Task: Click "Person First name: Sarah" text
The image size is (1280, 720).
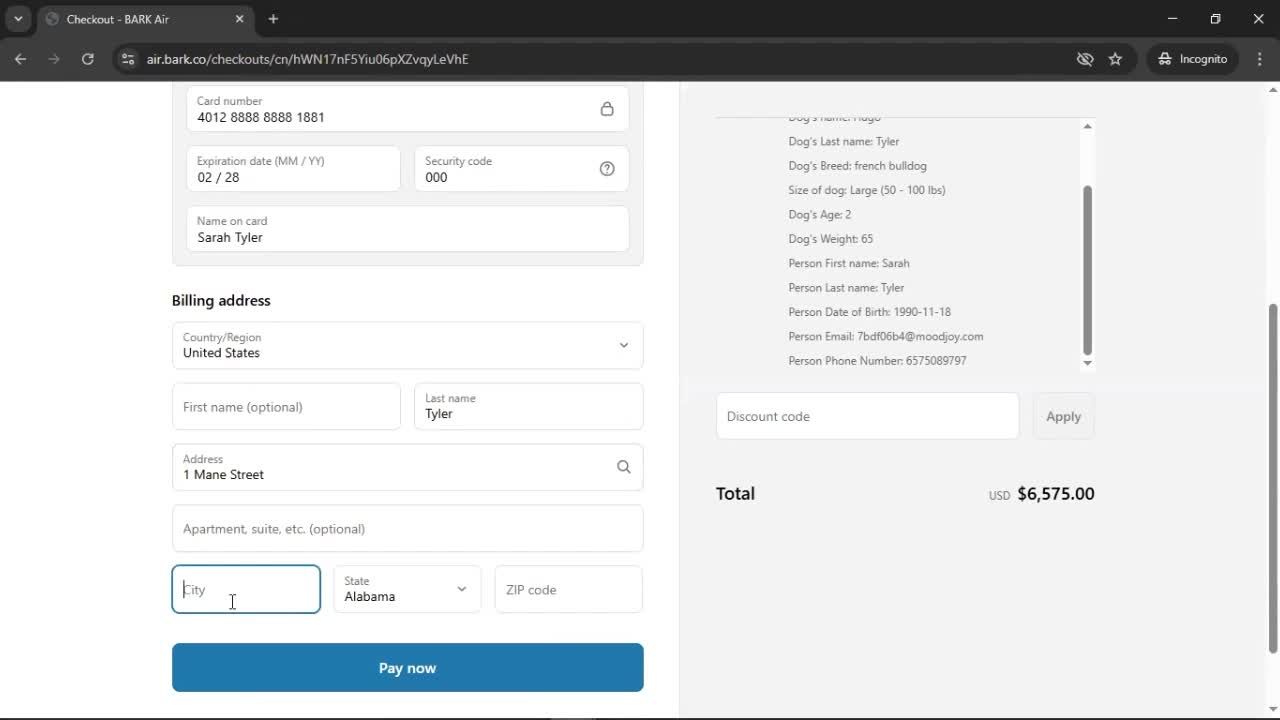Action: click(x=848, y=263)
